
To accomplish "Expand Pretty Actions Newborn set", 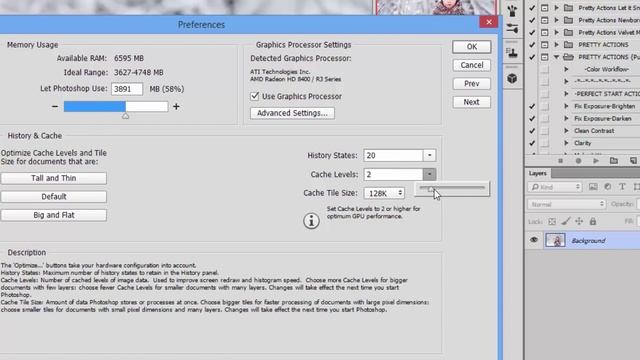I will coord(556,20).
